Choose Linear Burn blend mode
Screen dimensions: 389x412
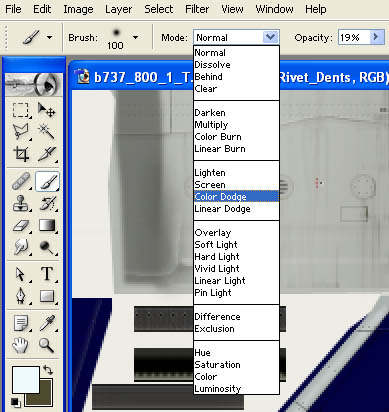point(236,149)
